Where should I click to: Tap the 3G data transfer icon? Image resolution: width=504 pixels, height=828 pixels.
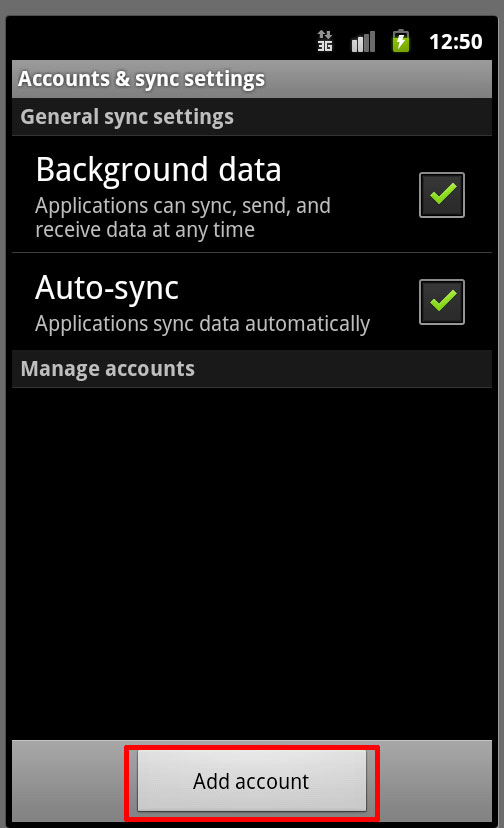point(325,41)
